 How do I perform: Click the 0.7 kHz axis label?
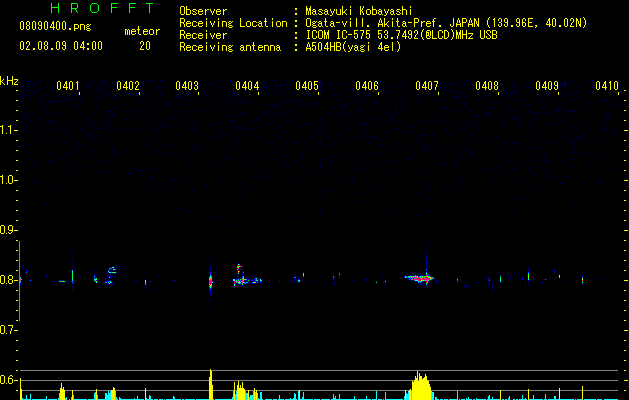point(8,330)
